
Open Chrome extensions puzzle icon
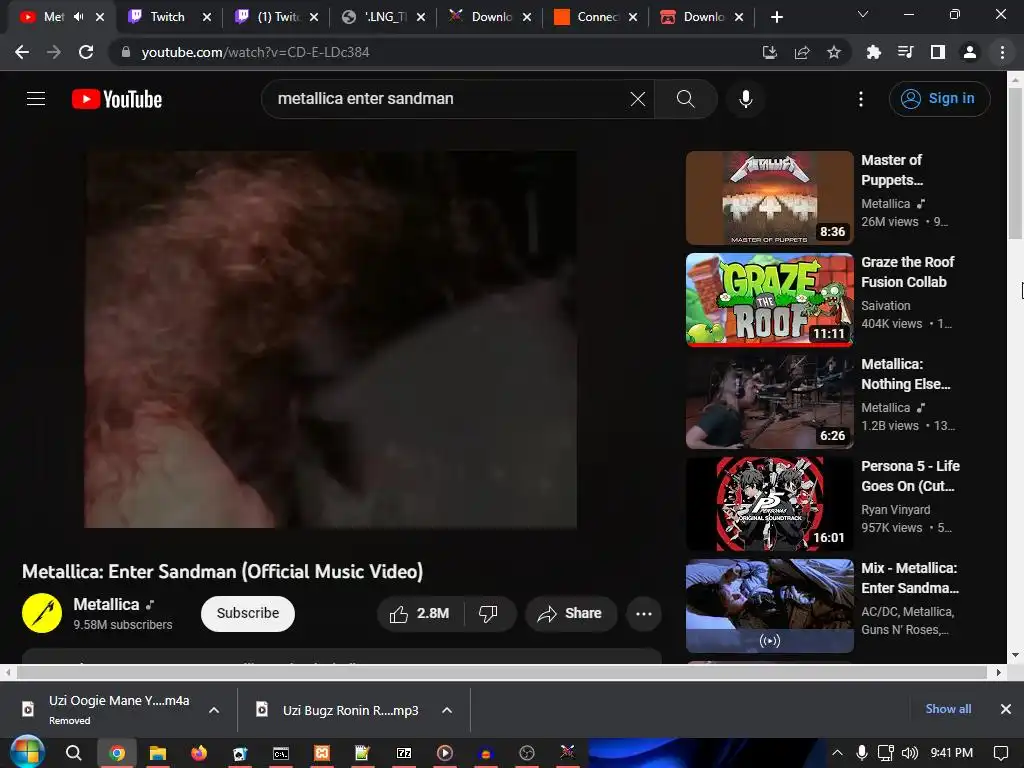pos(873,52)
